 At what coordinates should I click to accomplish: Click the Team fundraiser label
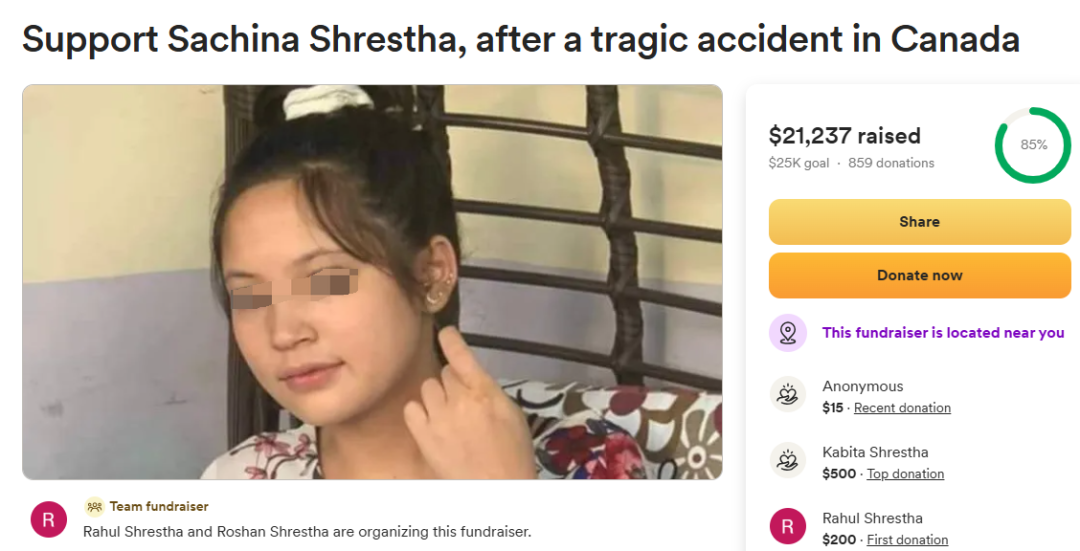coord(158,506)
